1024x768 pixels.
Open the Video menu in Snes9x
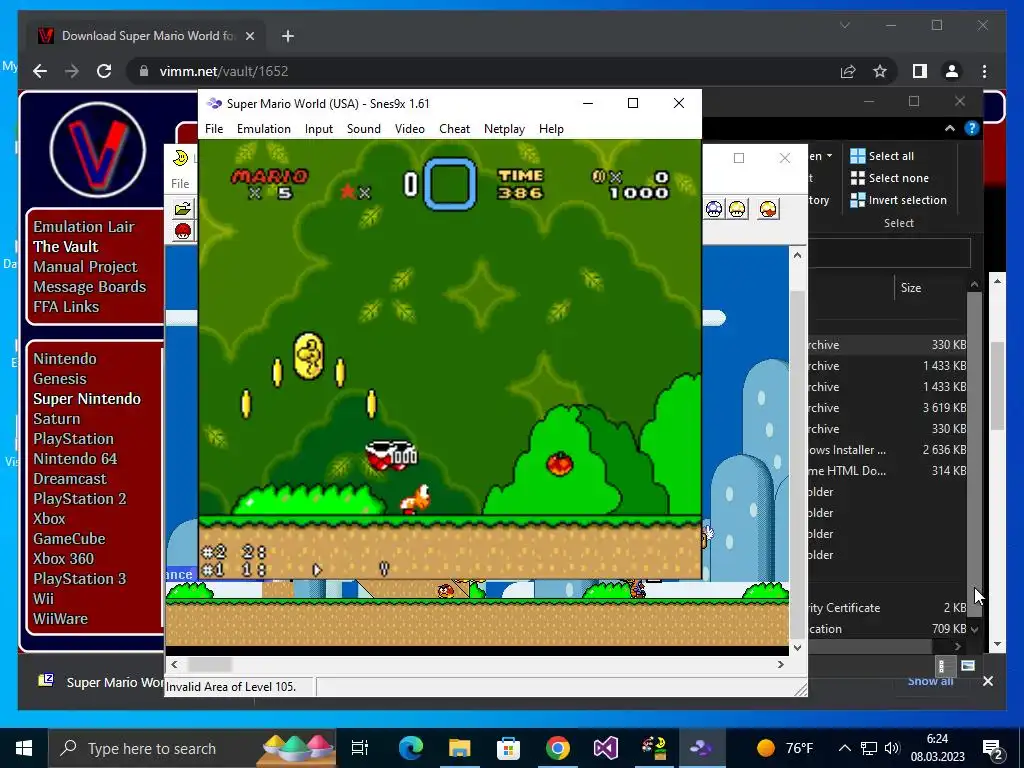pyautogui.click(x=409, y=129)
